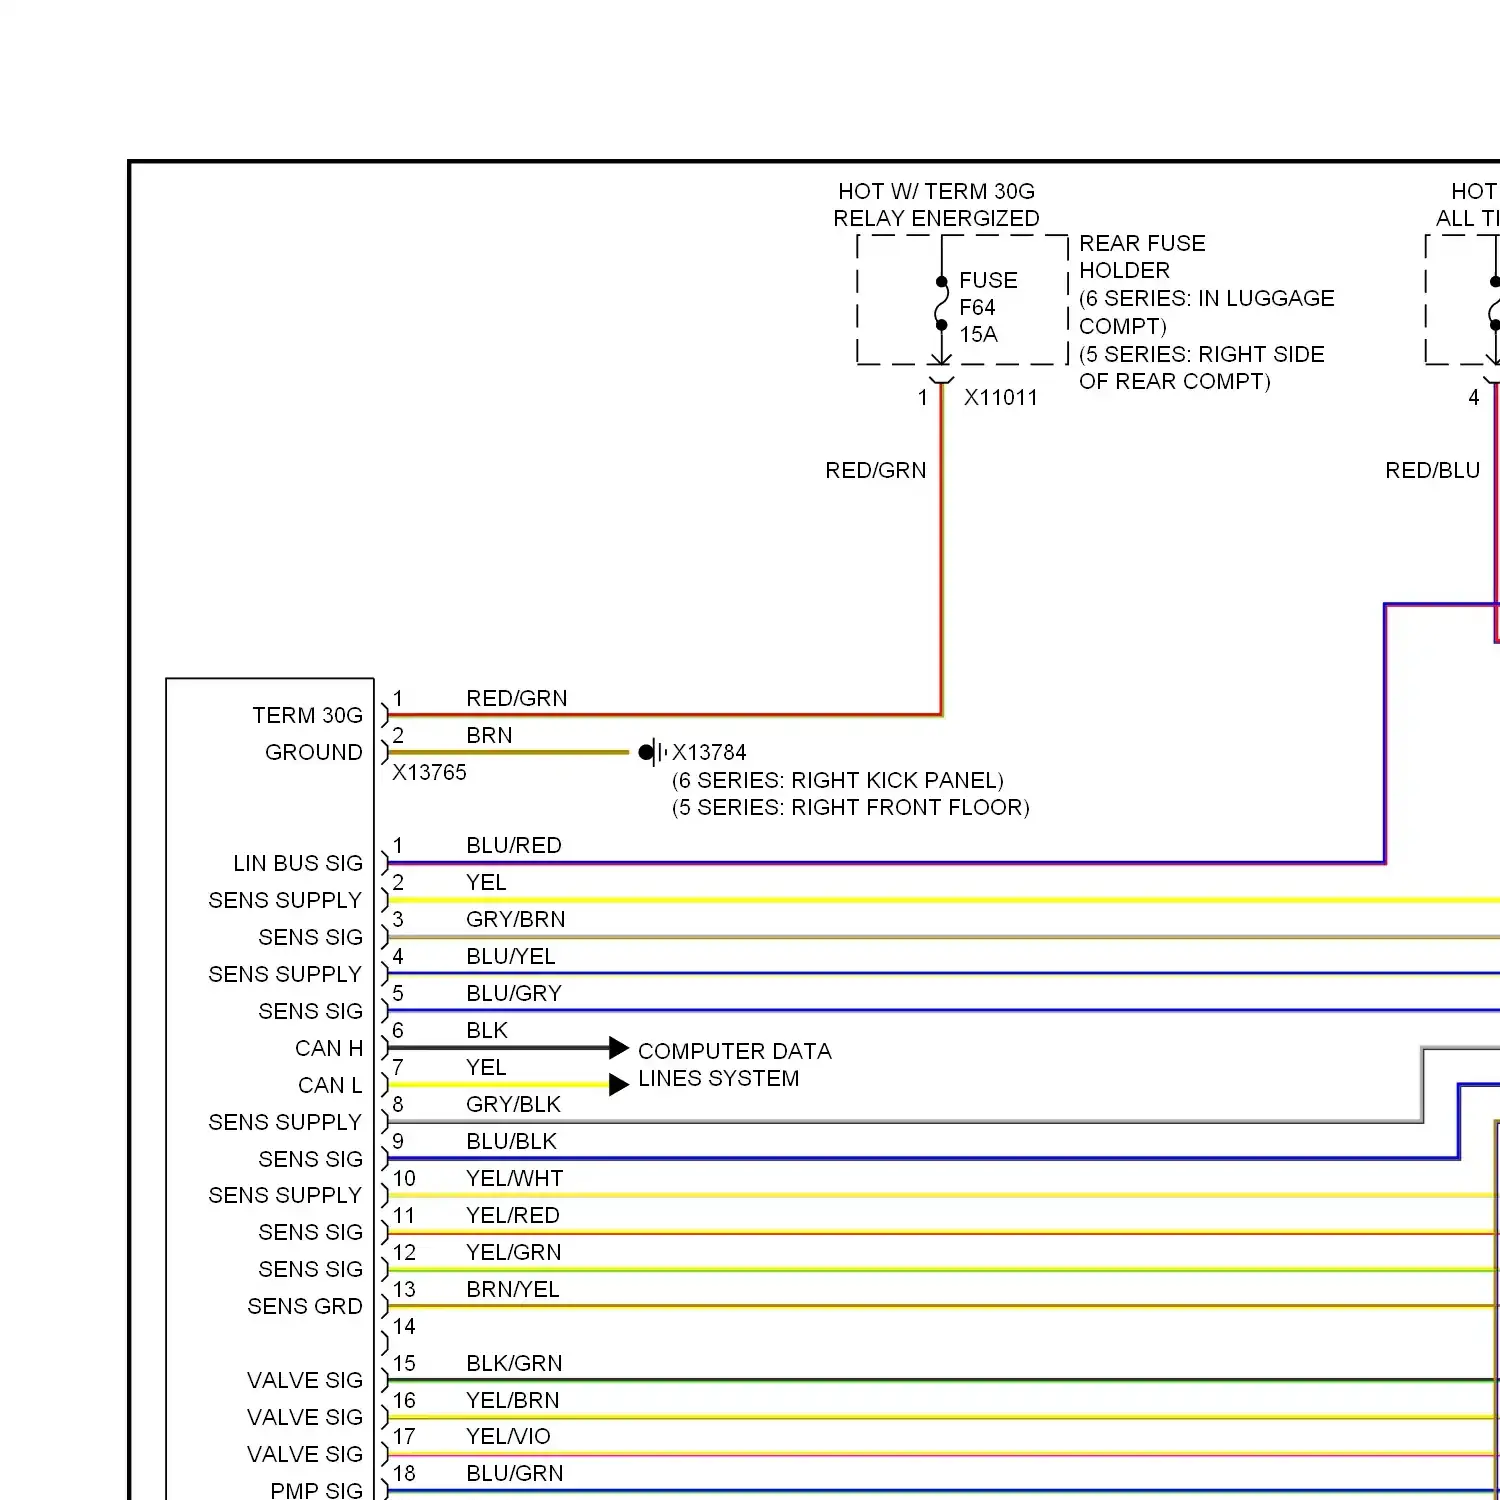Click the YEL label on pin 7
The height and width of the screenshot is (1500, 1500).
pyautogui.click(x=486, y=1067)
